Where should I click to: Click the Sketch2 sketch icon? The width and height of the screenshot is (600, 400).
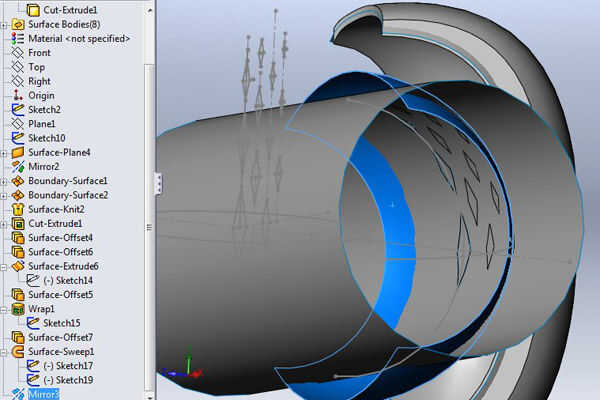(x=18, y=109)
